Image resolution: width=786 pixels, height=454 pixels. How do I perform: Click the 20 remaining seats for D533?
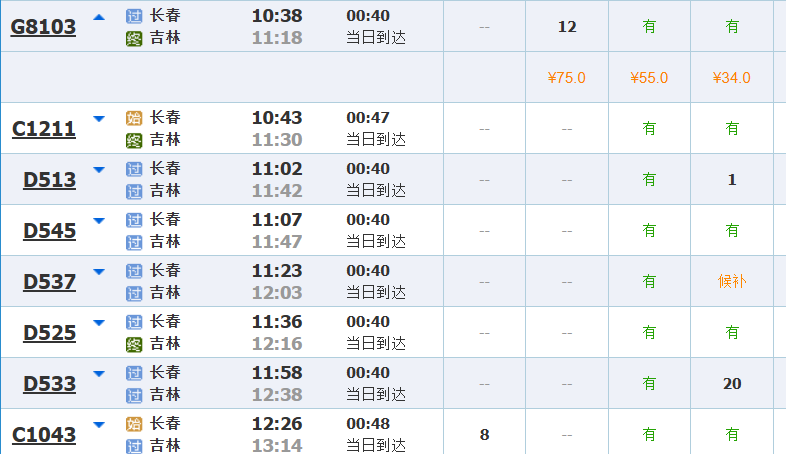(x=732, y=383)
